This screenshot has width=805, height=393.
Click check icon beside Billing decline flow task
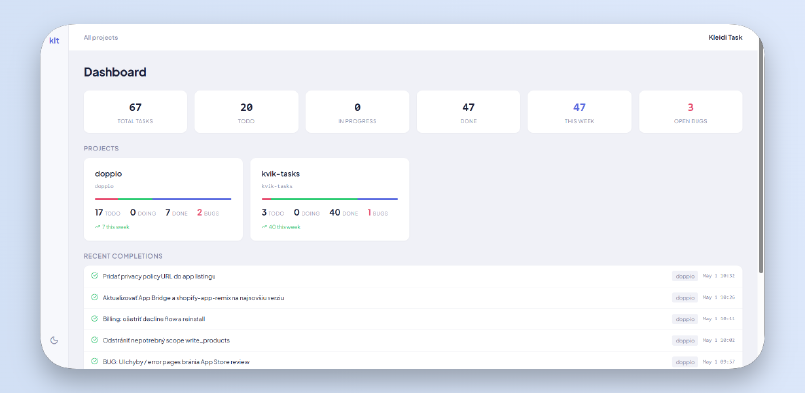tap(94, 319)
